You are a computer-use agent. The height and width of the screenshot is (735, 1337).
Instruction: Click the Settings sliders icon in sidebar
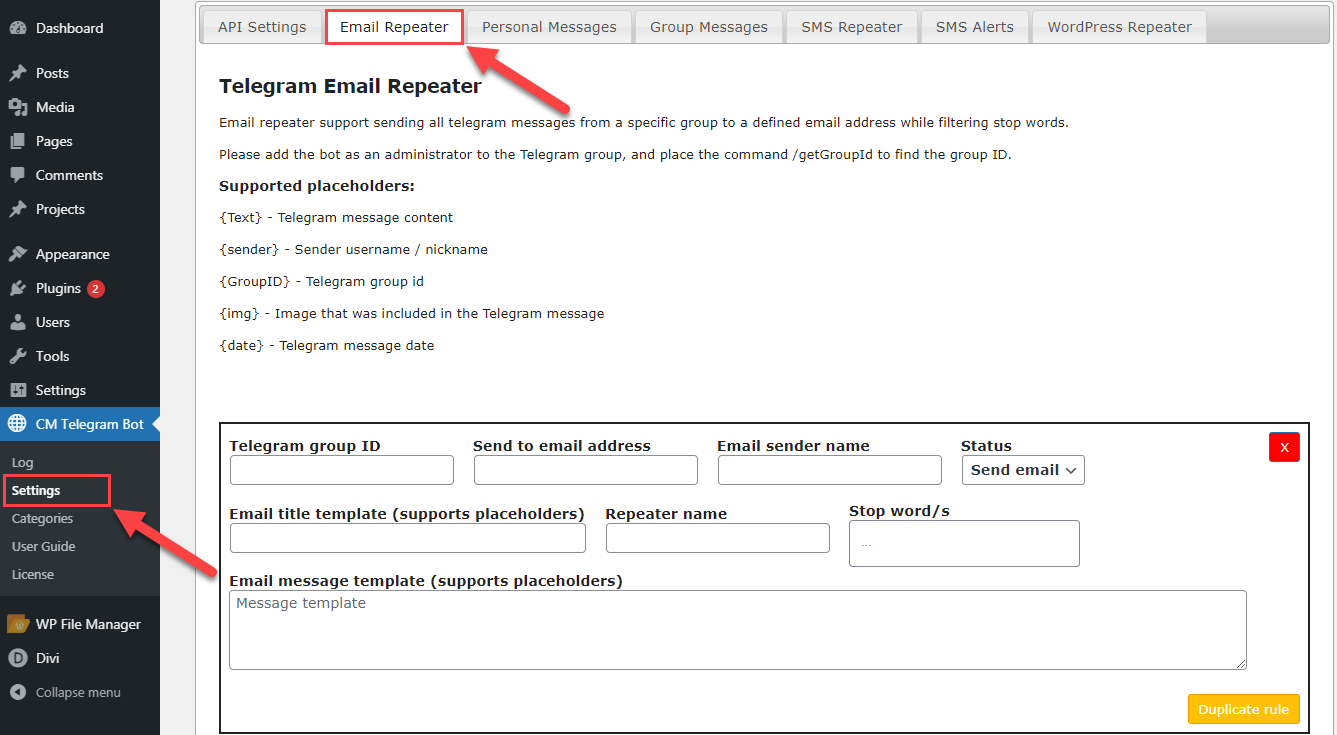[17, 390]
